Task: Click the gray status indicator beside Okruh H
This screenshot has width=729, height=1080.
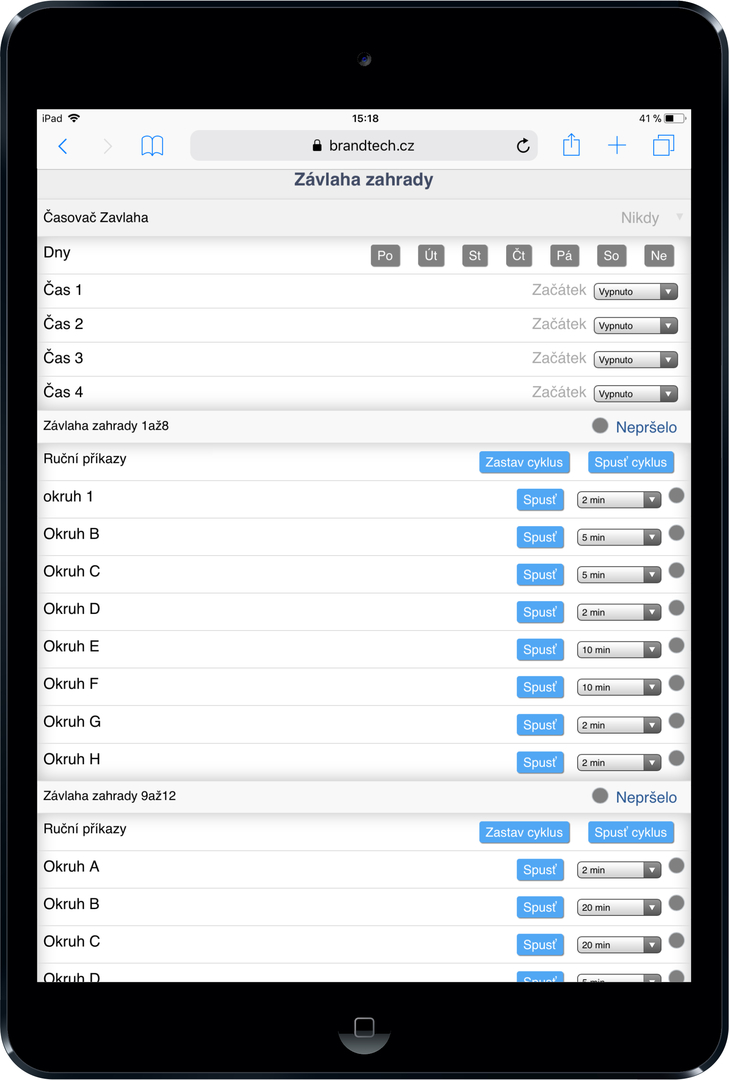Action: [x=677, y=758]
